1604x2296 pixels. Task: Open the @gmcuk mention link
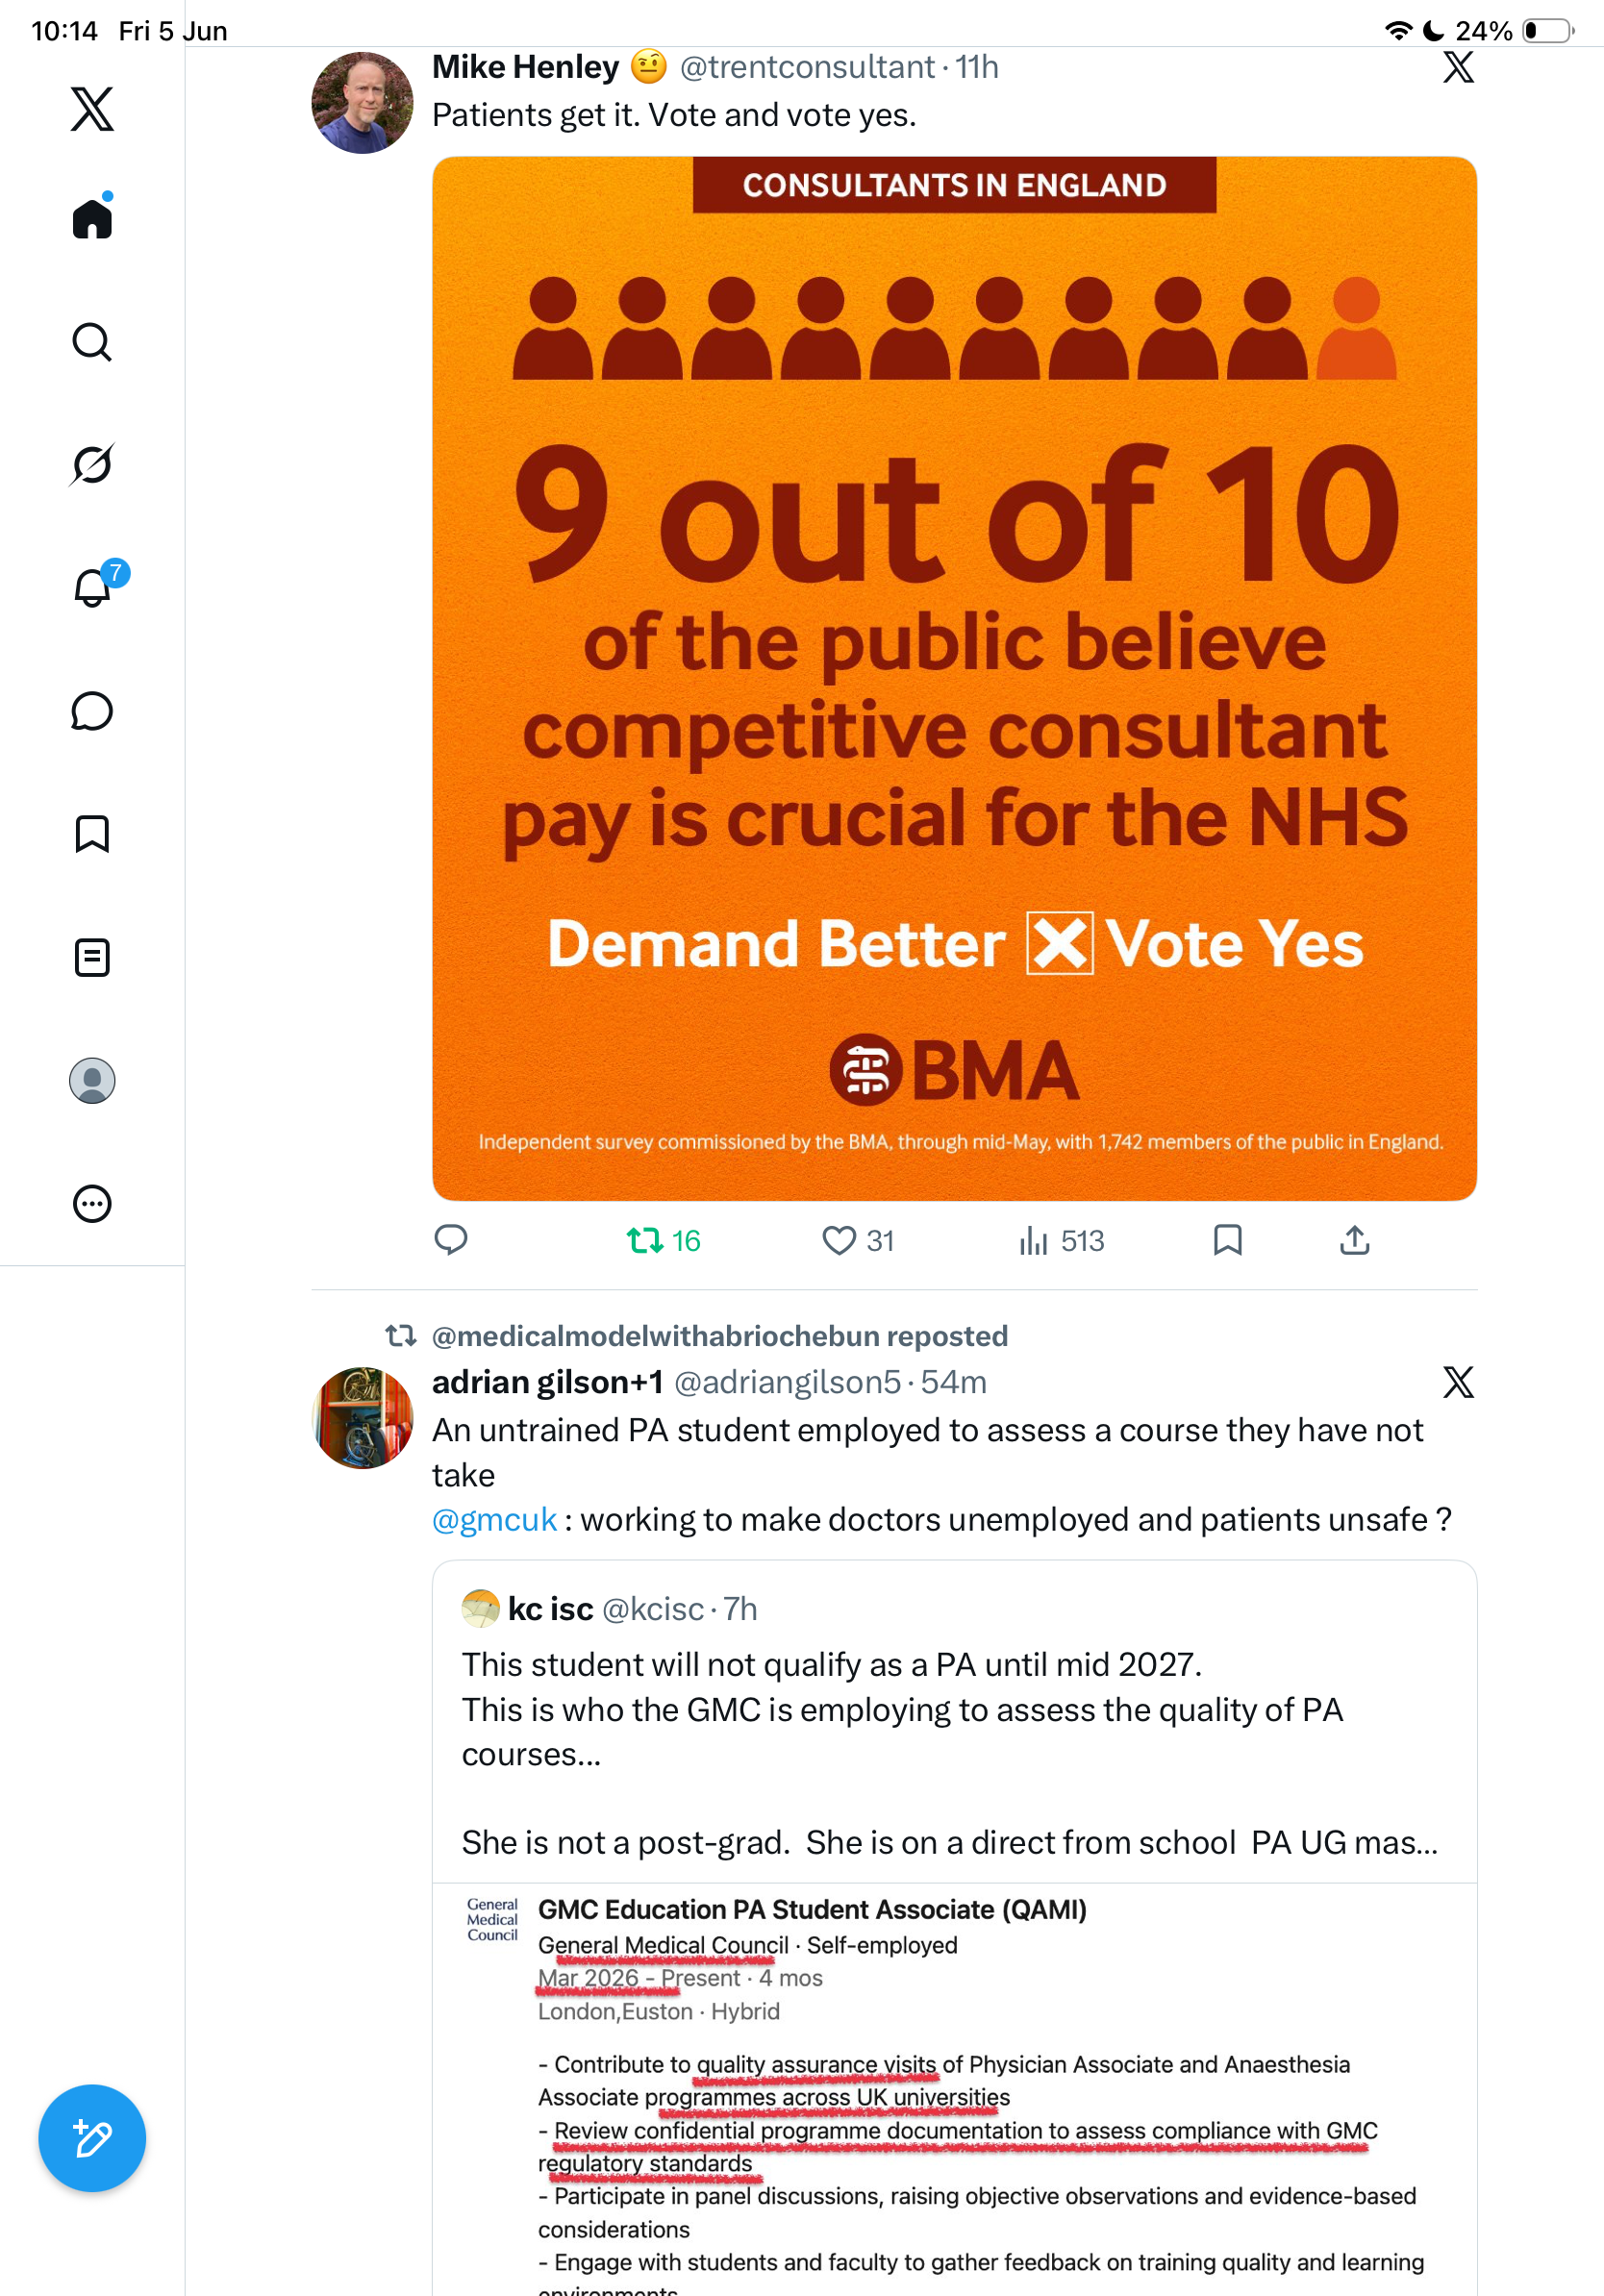[494, 1519]
